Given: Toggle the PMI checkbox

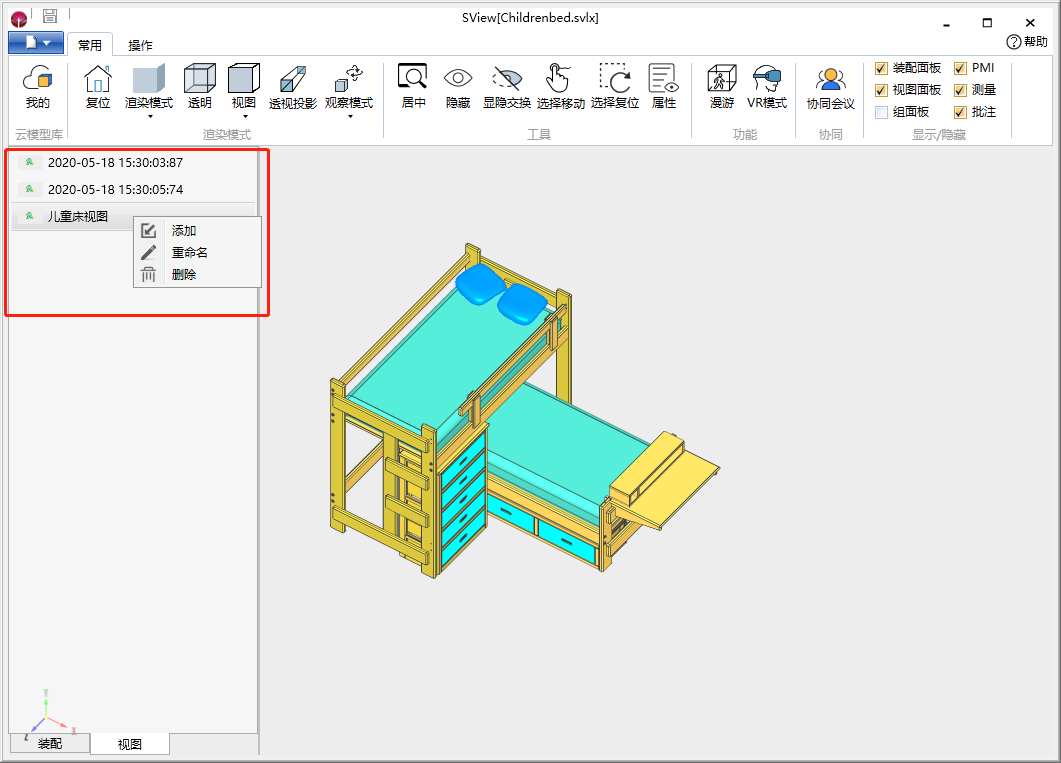Looking at the screenshot, I should [x=960, y=68].
